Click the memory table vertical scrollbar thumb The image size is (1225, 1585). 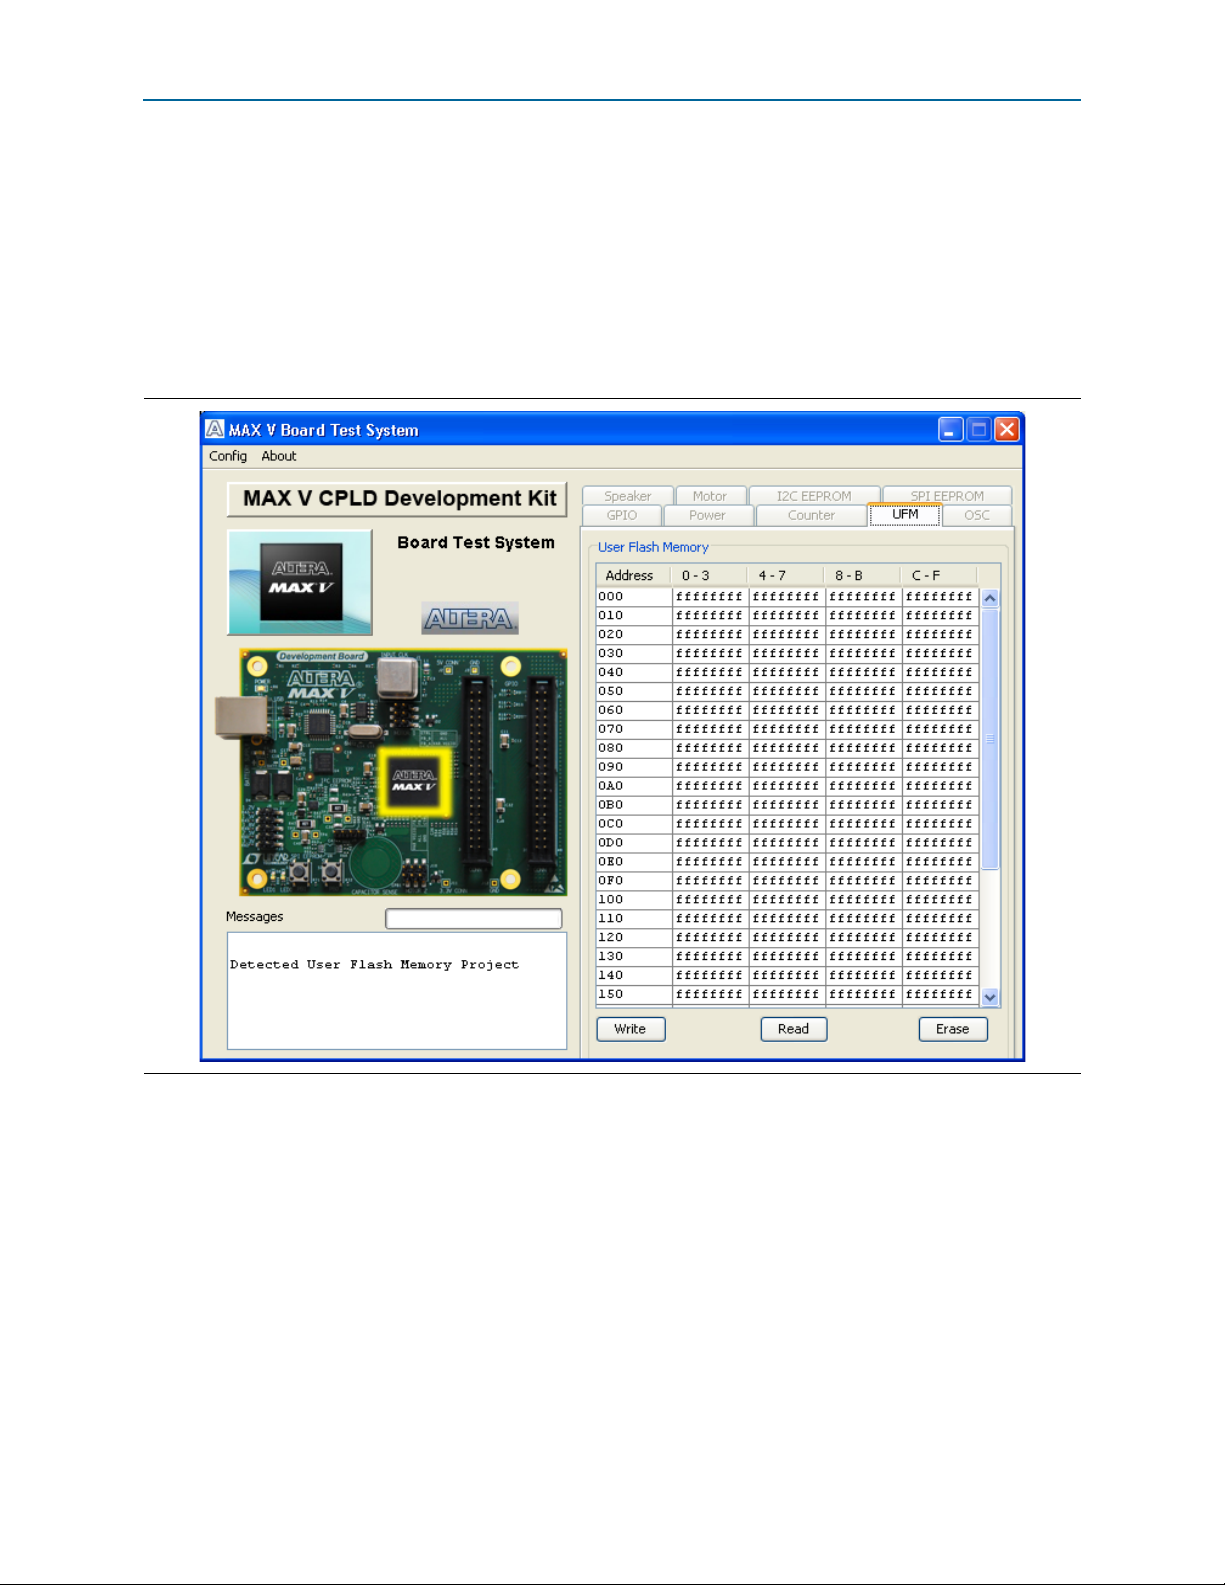[x=990, y=739]
